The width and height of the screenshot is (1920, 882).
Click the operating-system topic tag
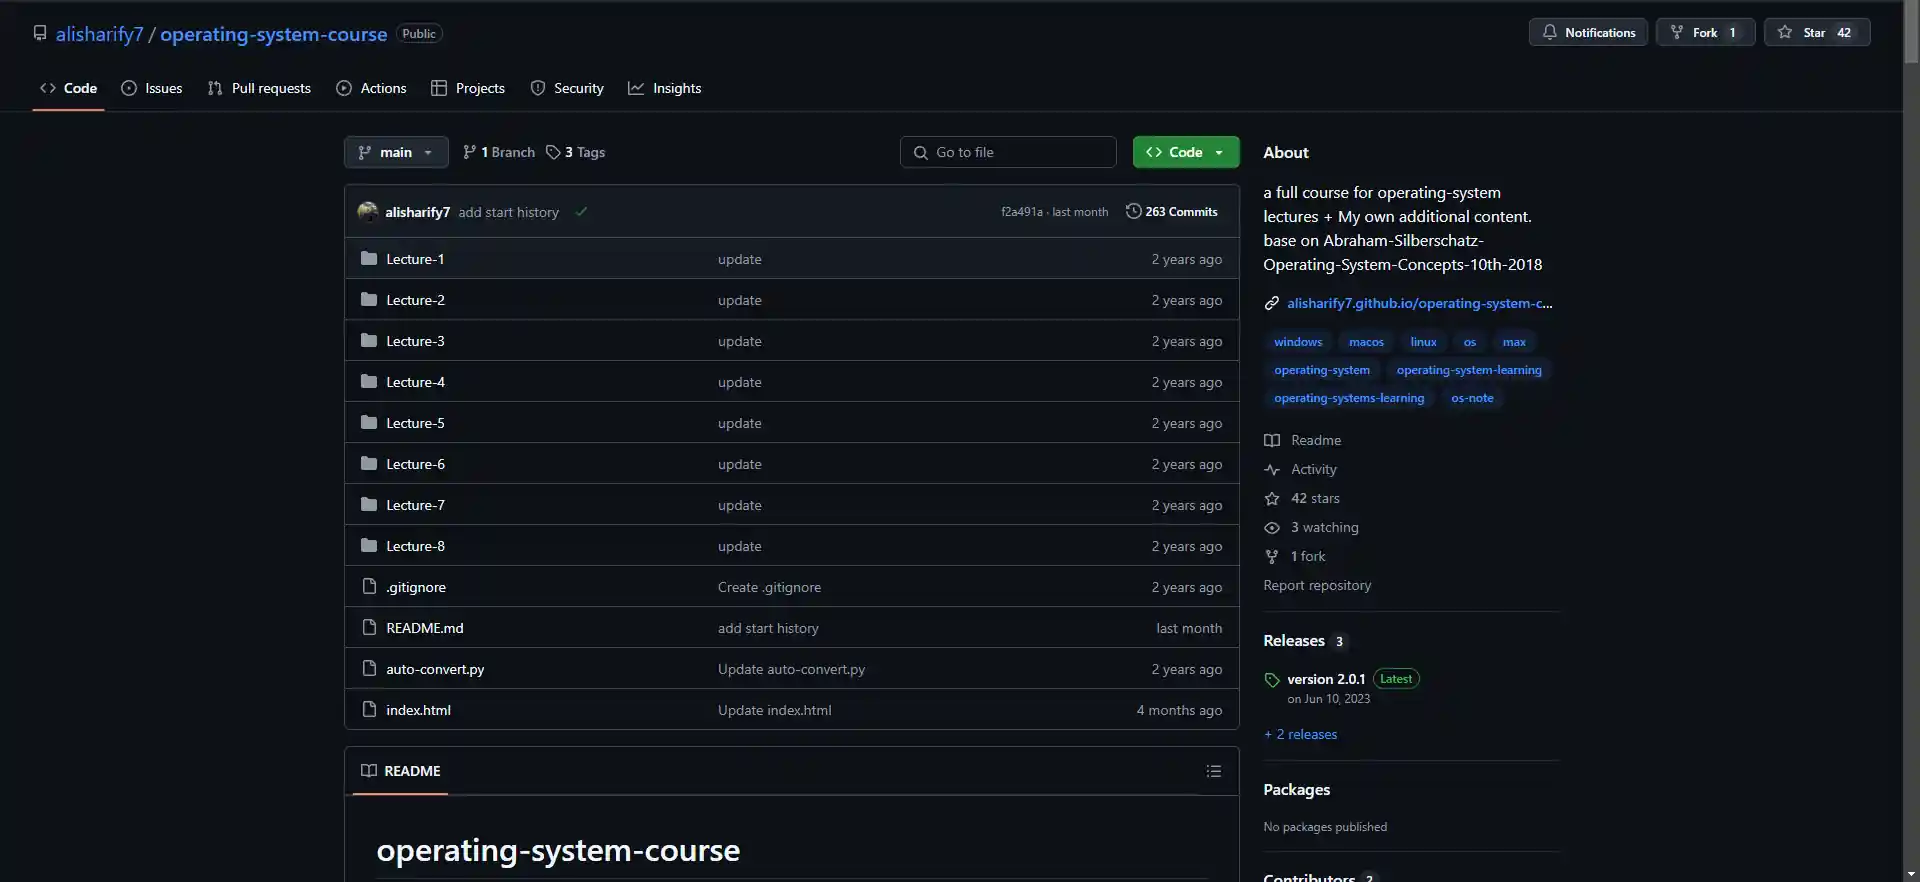(1321, 370)
